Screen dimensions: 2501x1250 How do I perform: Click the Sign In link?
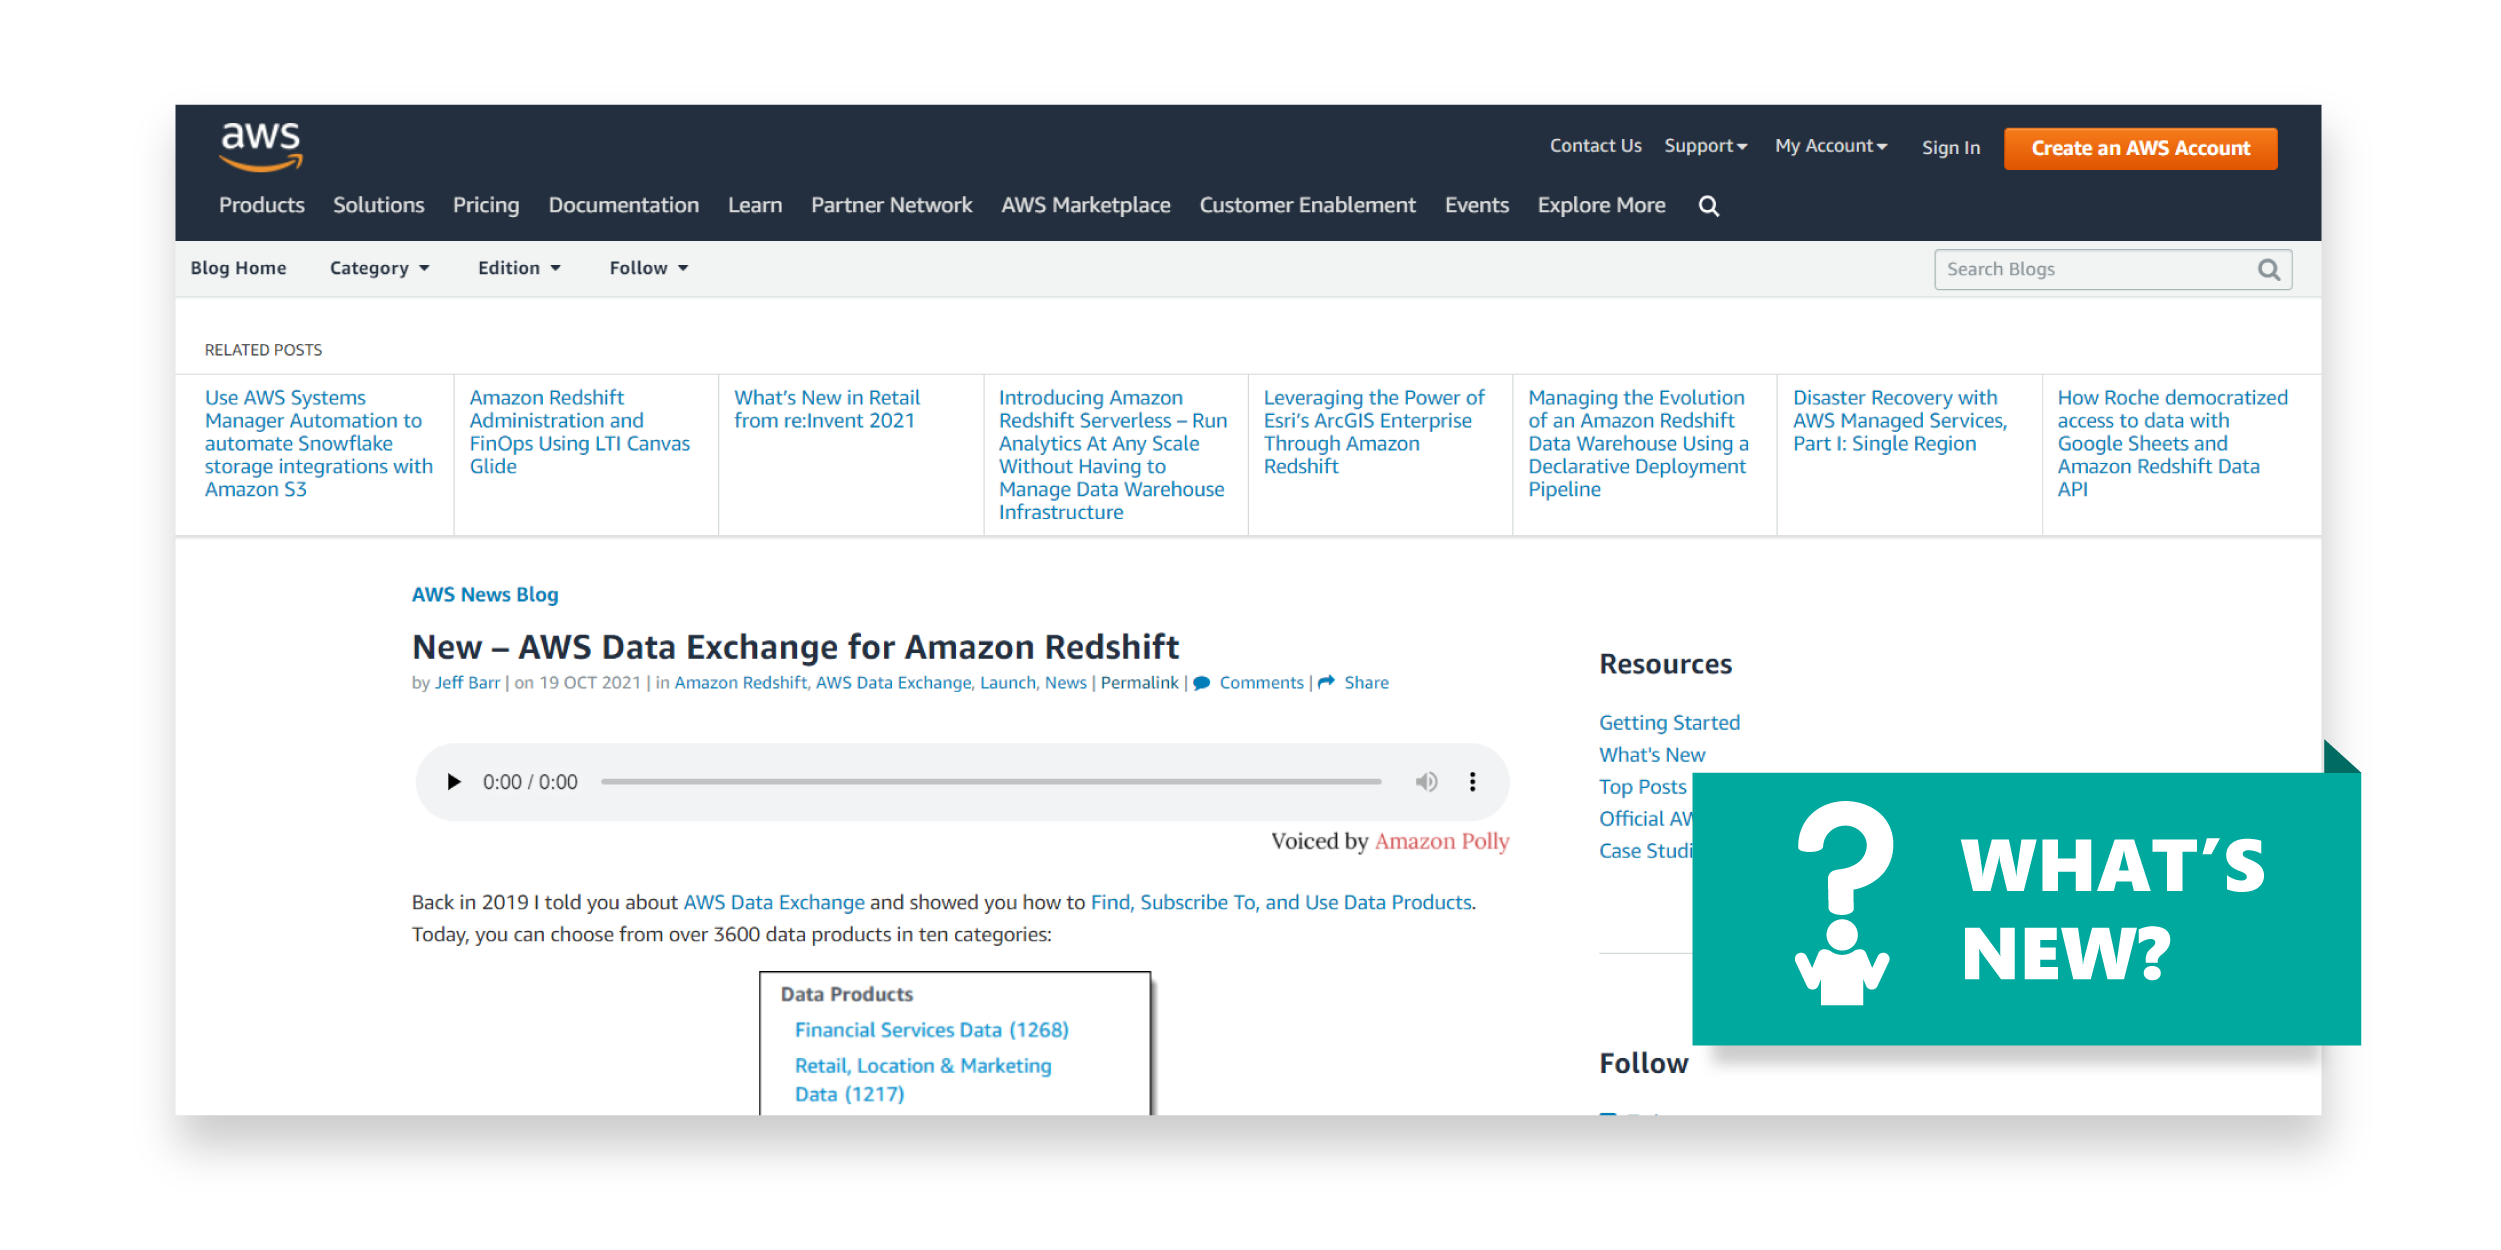[x=1951, y=148]
